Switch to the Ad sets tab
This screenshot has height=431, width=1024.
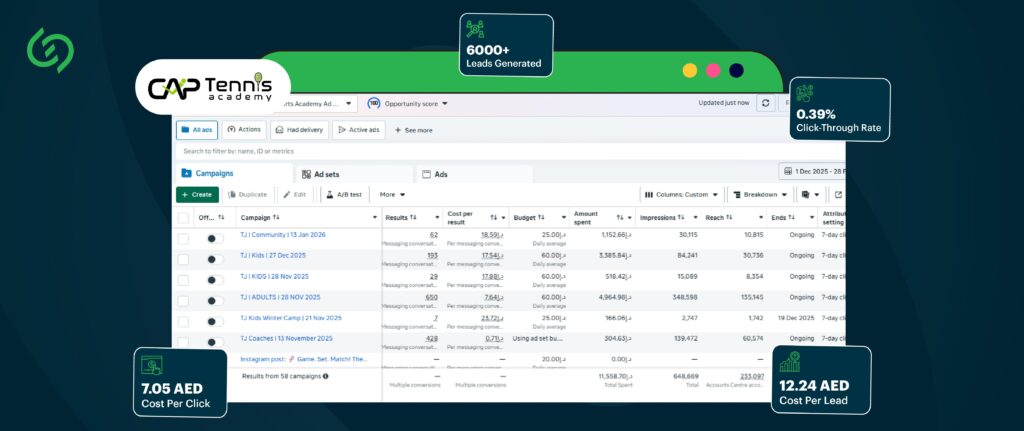pyautogui.click(x=327, y=174)
